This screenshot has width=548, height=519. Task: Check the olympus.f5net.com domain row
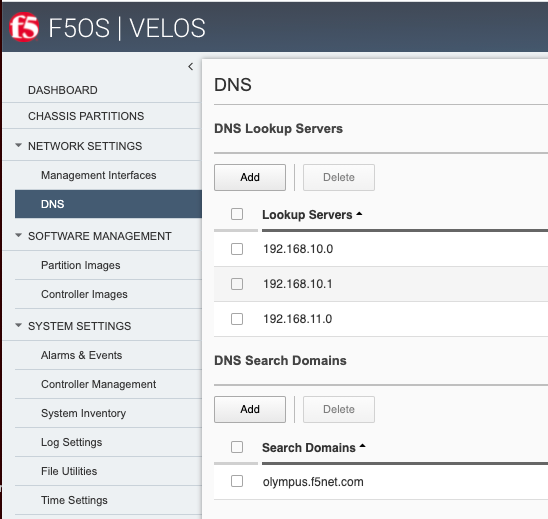tap(237, 481)
